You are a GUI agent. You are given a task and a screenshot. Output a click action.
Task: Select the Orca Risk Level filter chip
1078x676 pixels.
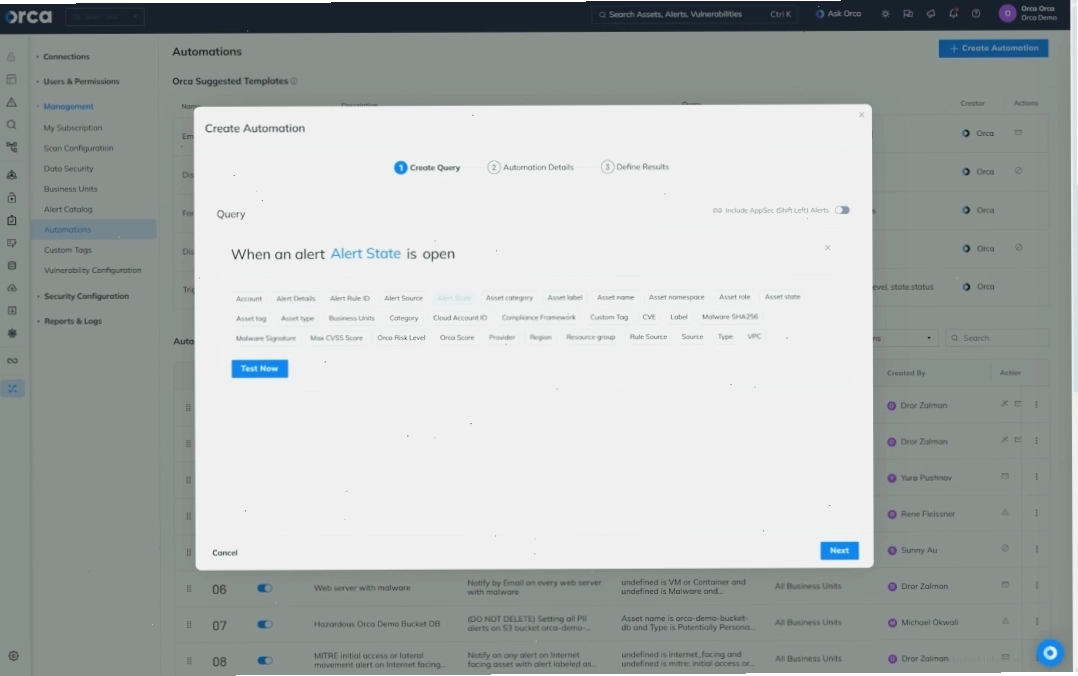point(402,338)
